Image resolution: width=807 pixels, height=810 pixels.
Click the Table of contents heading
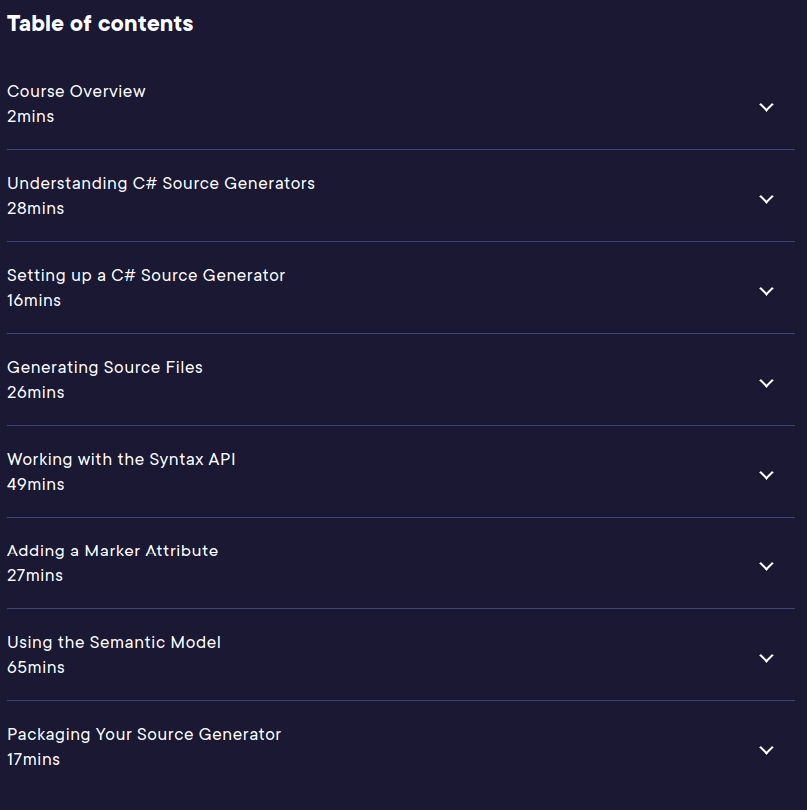[100, 24]
